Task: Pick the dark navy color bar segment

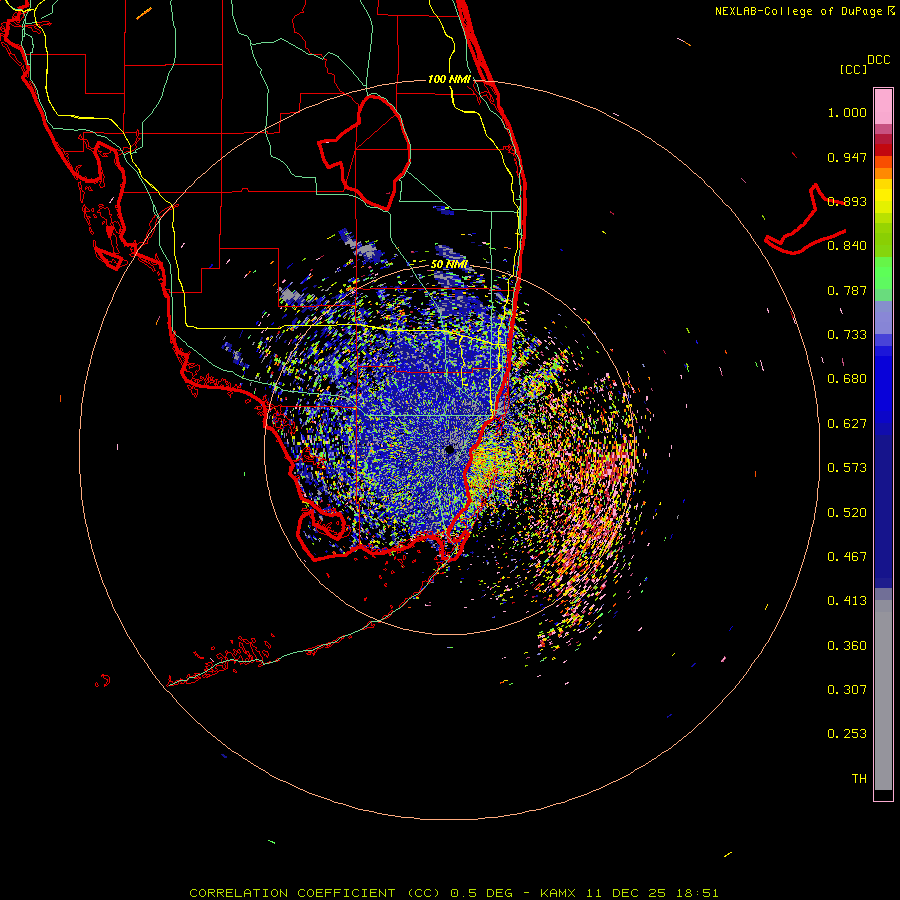Action: (x=883, y=511)
